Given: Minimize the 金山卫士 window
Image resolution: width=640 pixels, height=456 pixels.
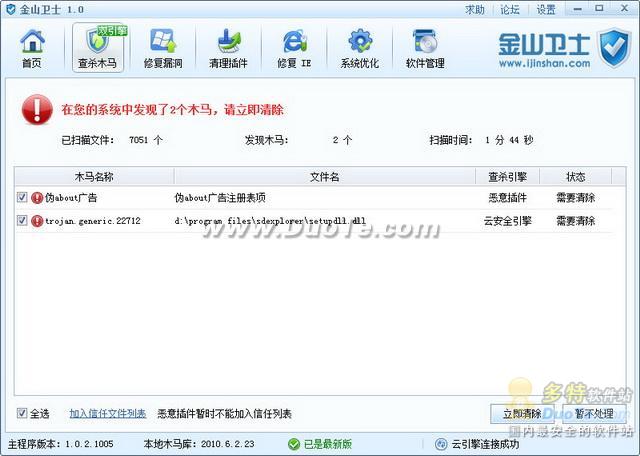Looking at the screenshot, I should tap(578, 9).
